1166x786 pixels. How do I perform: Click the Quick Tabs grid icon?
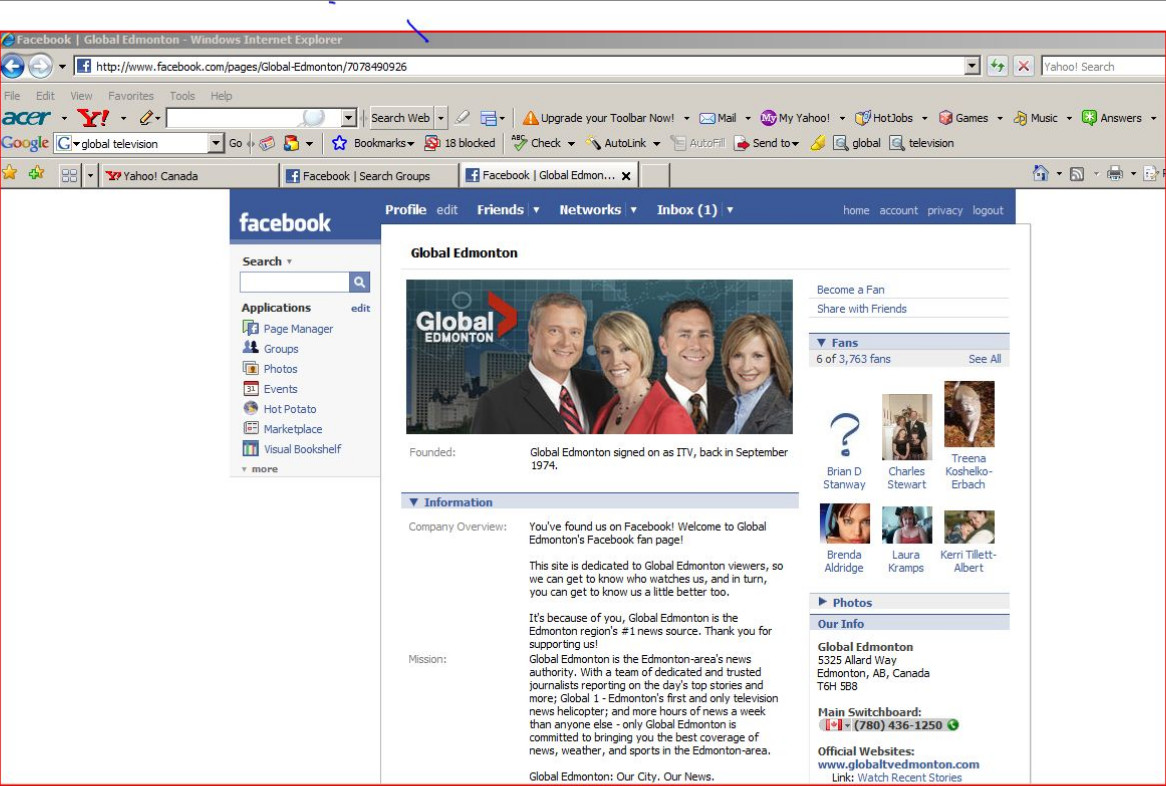click(x=69, y=175)
